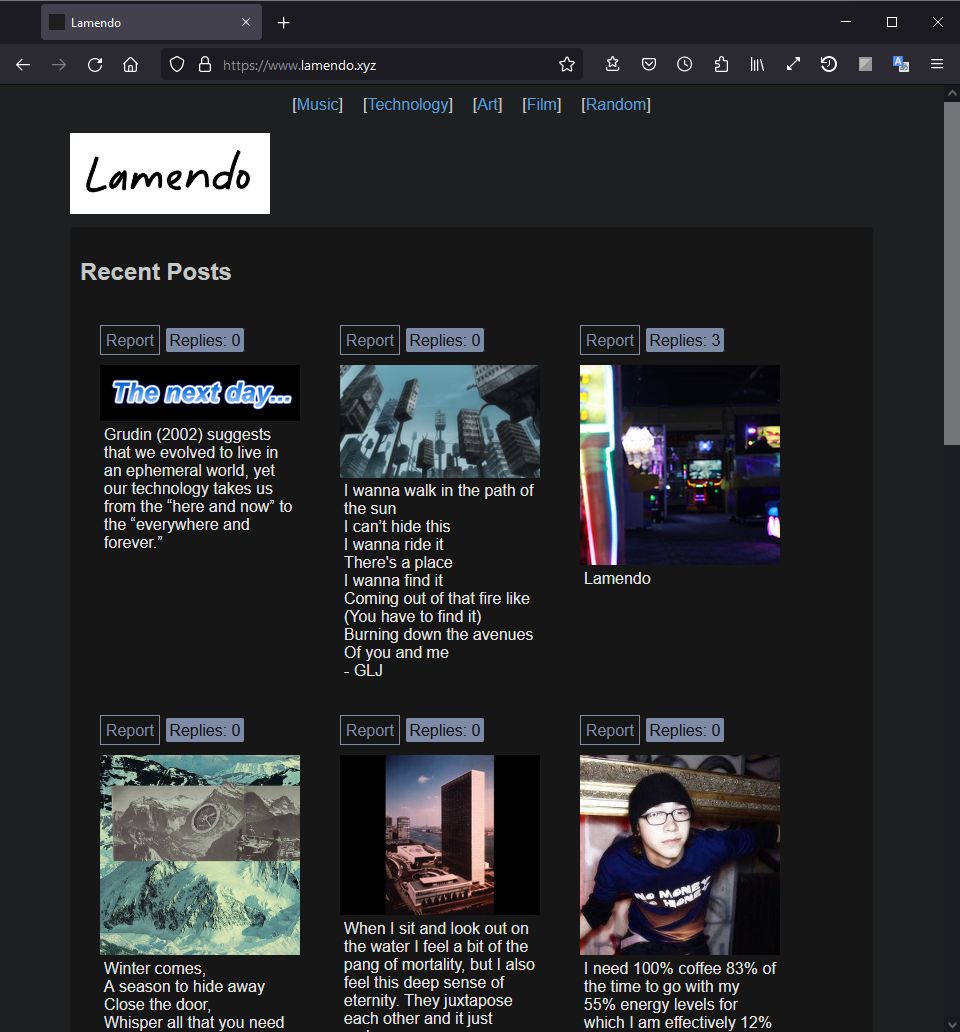Viewport: 960px width, 1032px height.
Task: Open replies for the skyscraper post
Action: point(445,730)
